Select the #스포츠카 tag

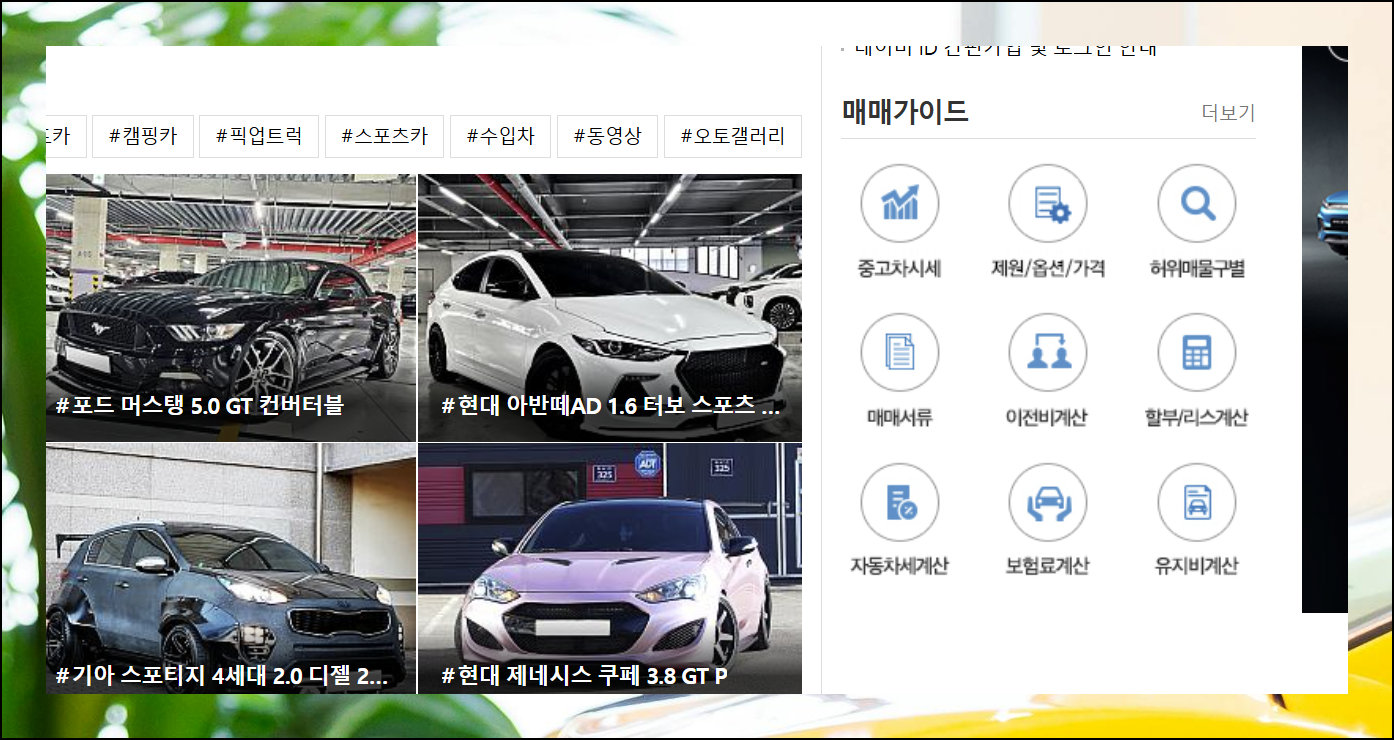[x=384, y=136]
